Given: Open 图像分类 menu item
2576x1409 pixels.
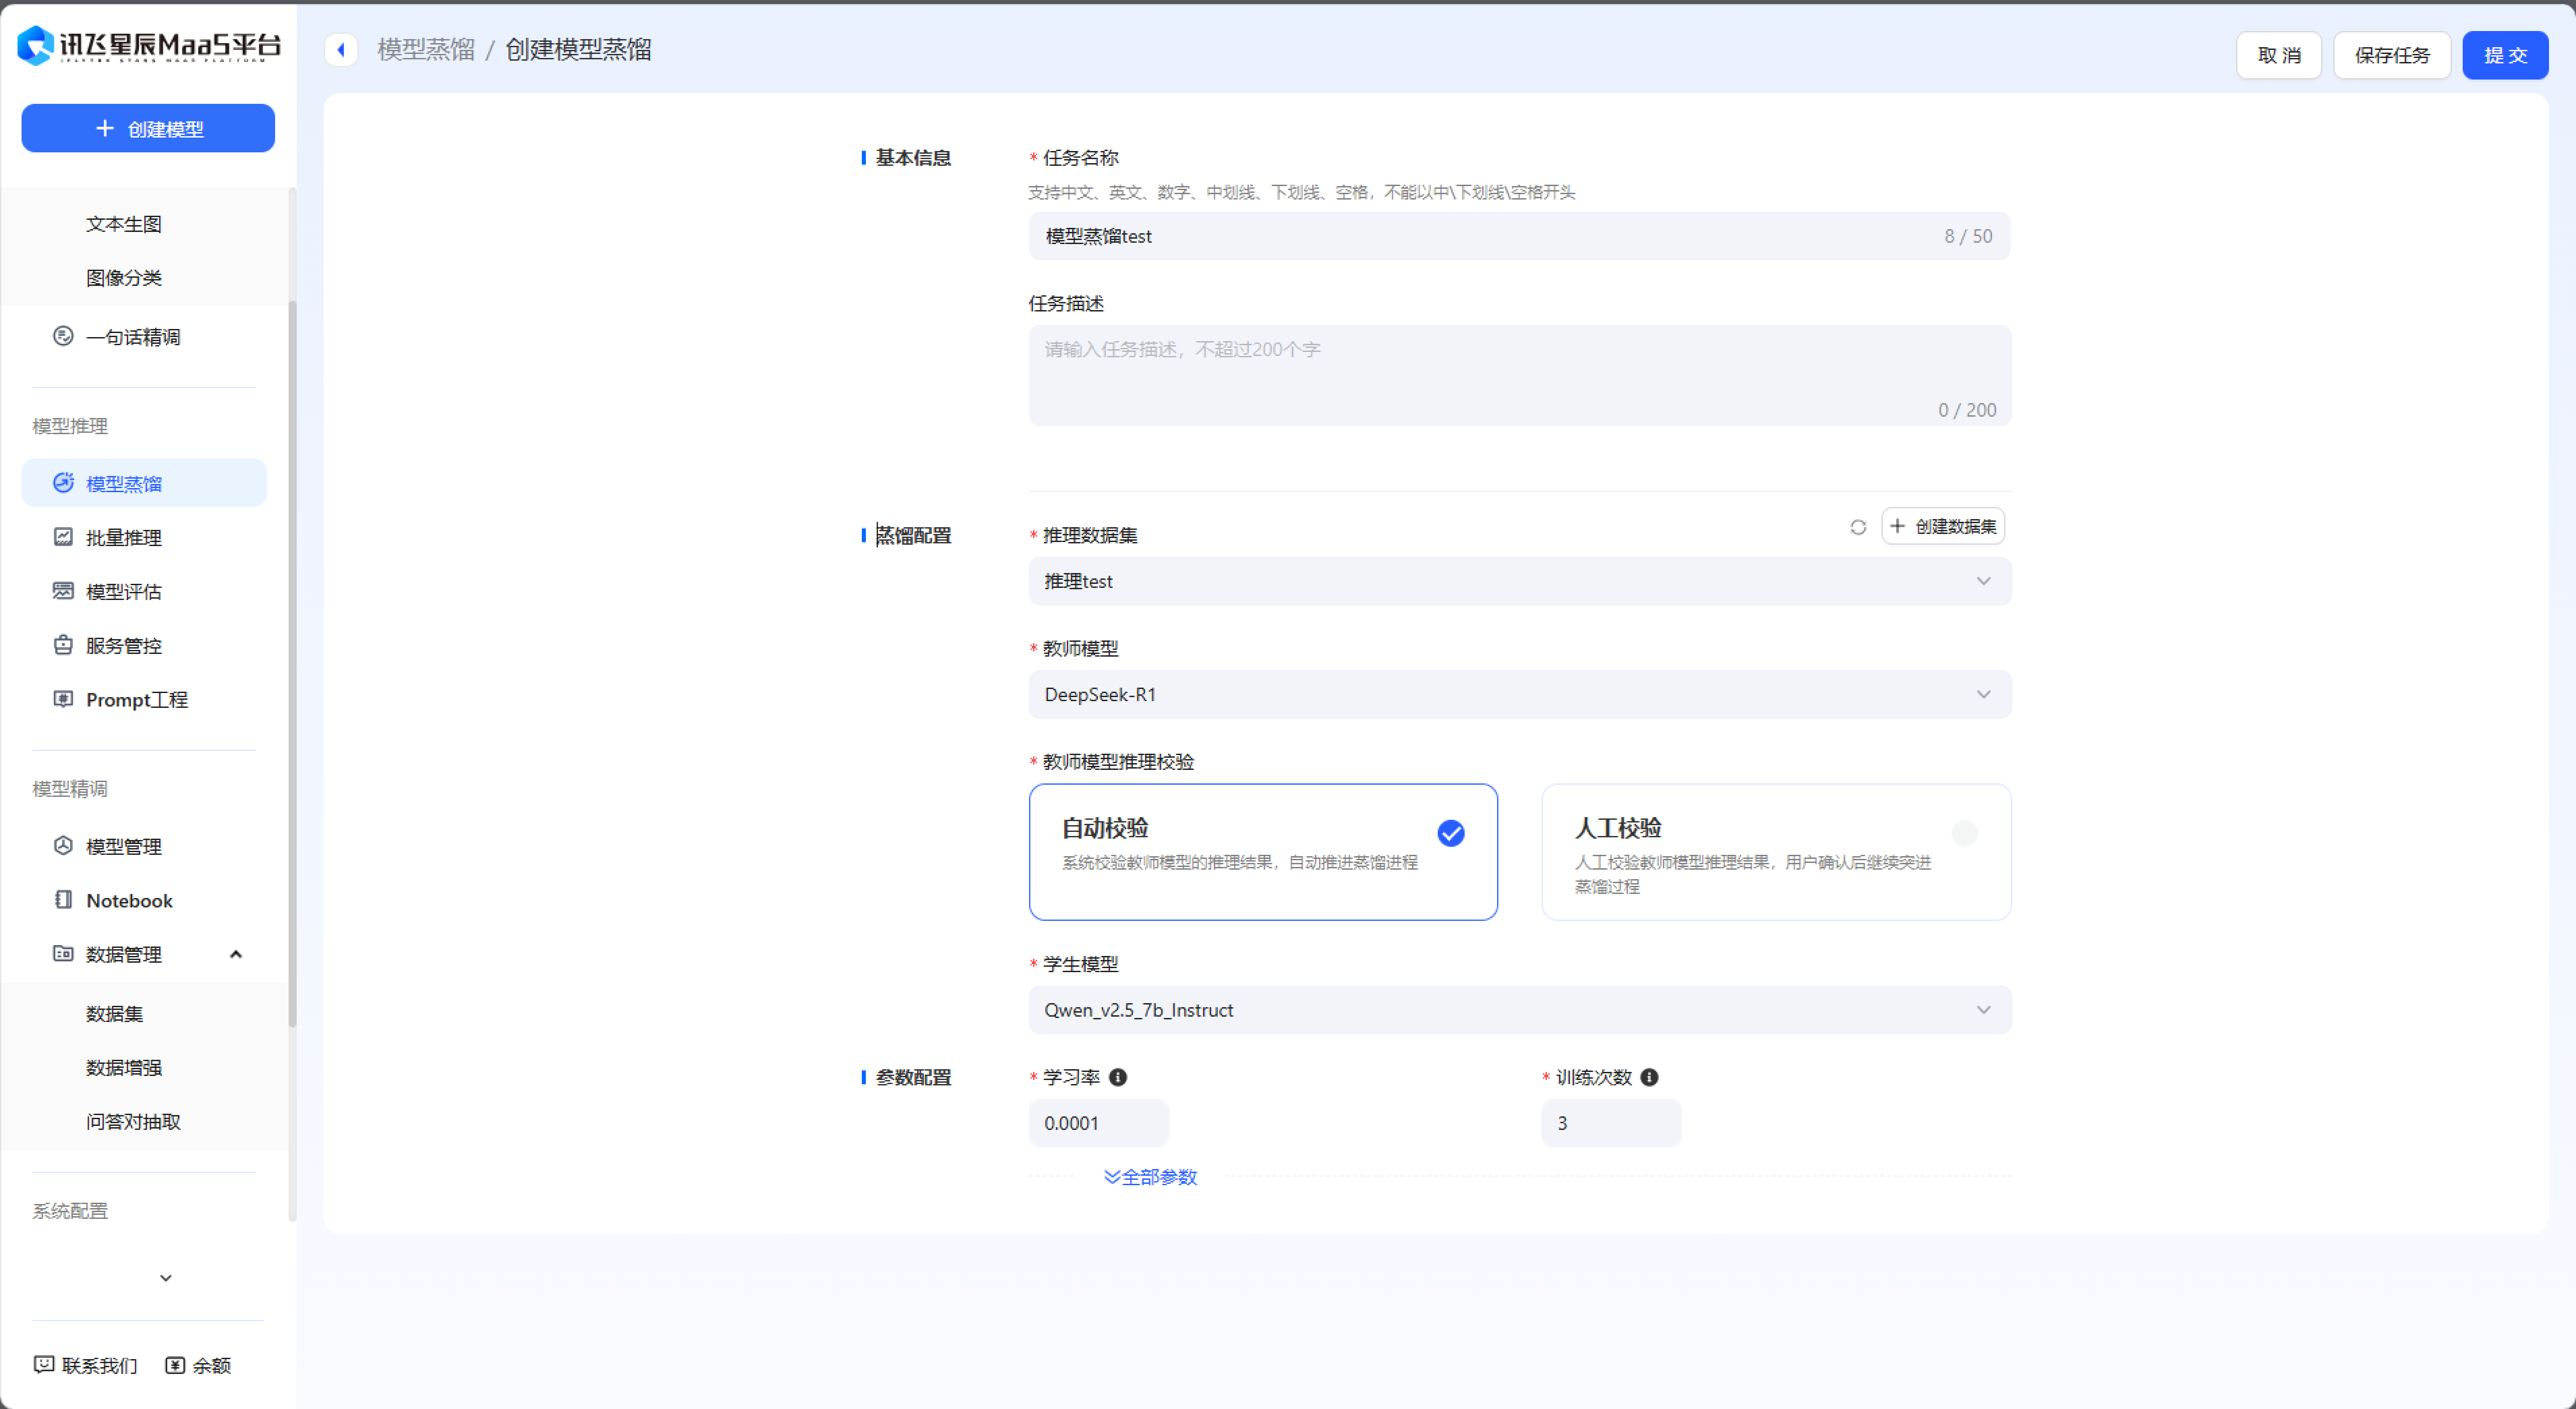Looking at the screenshot, I should point(124,278).
